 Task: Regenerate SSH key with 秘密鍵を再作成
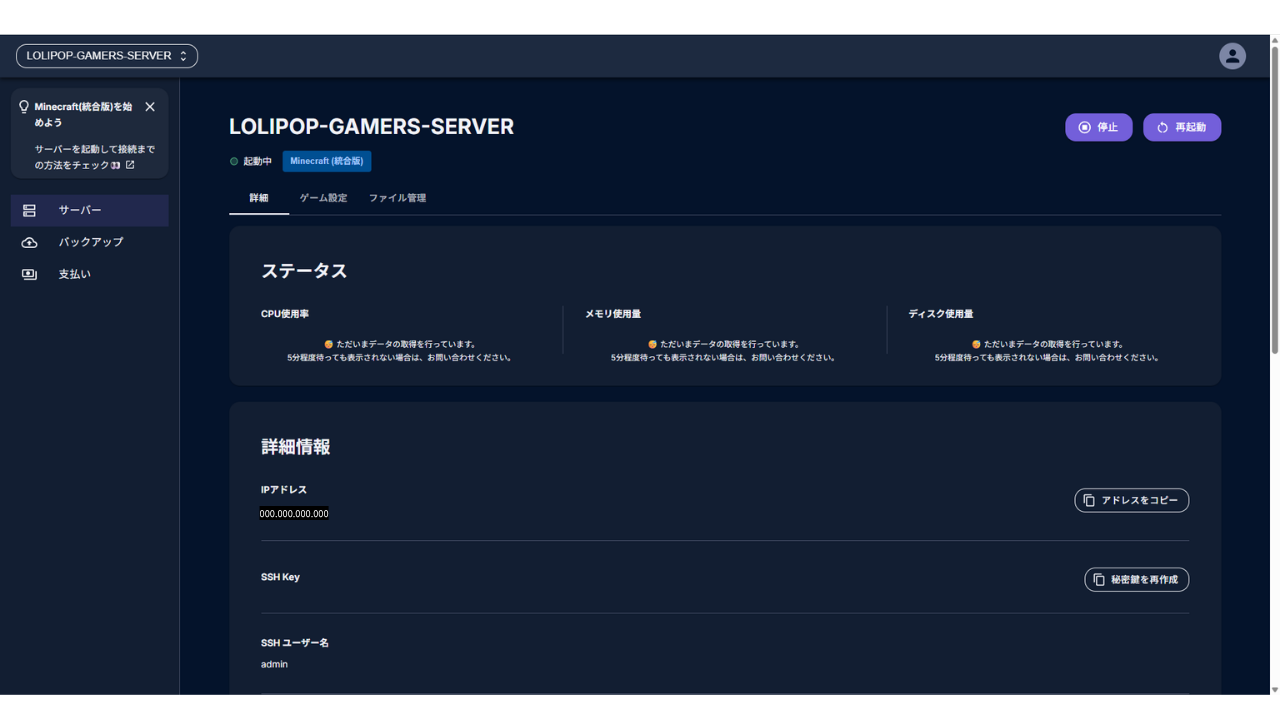1137,579
